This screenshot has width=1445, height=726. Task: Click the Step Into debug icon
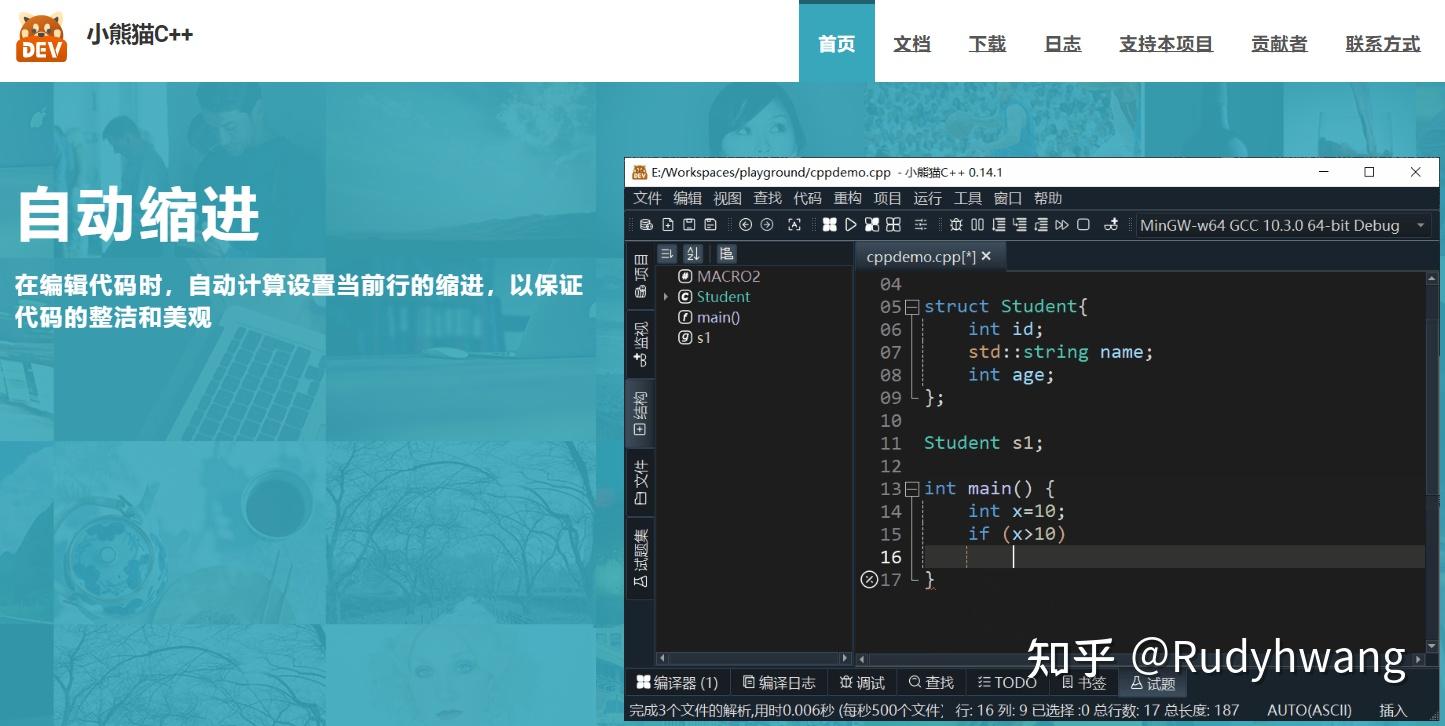coord(1020,225)
